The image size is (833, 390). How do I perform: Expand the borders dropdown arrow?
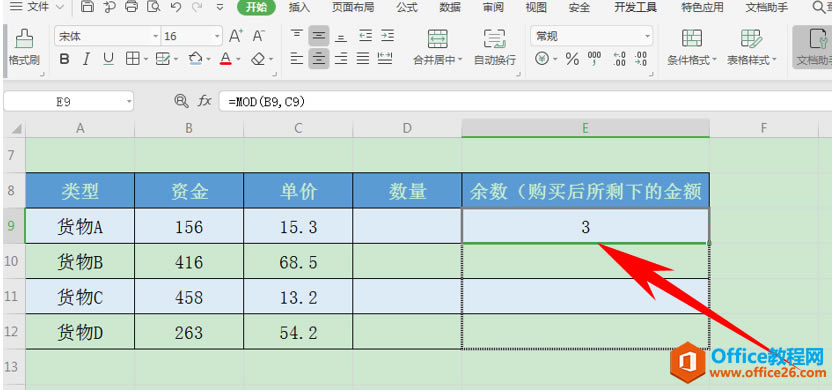146,60
